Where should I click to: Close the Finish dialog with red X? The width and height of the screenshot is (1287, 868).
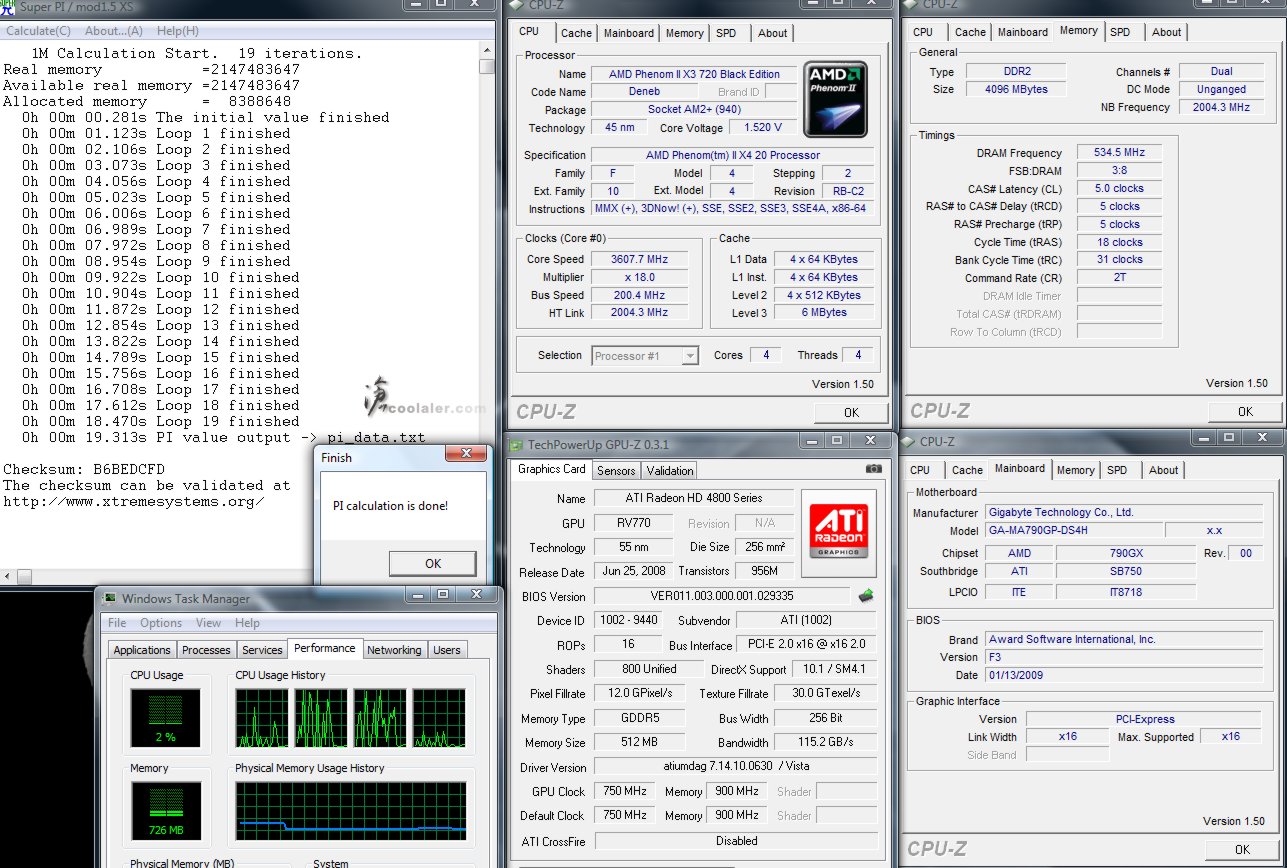click(466, 454)
